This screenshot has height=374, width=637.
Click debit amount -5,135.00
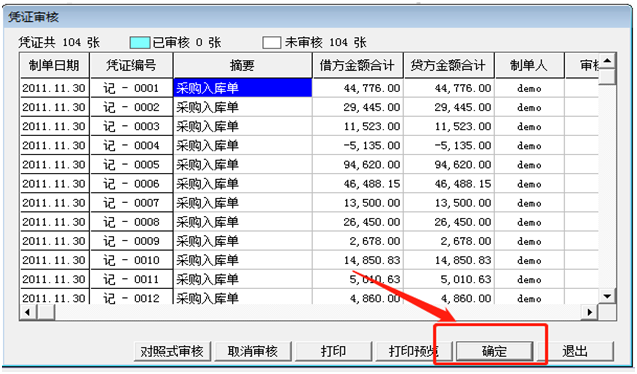point(372,145)
